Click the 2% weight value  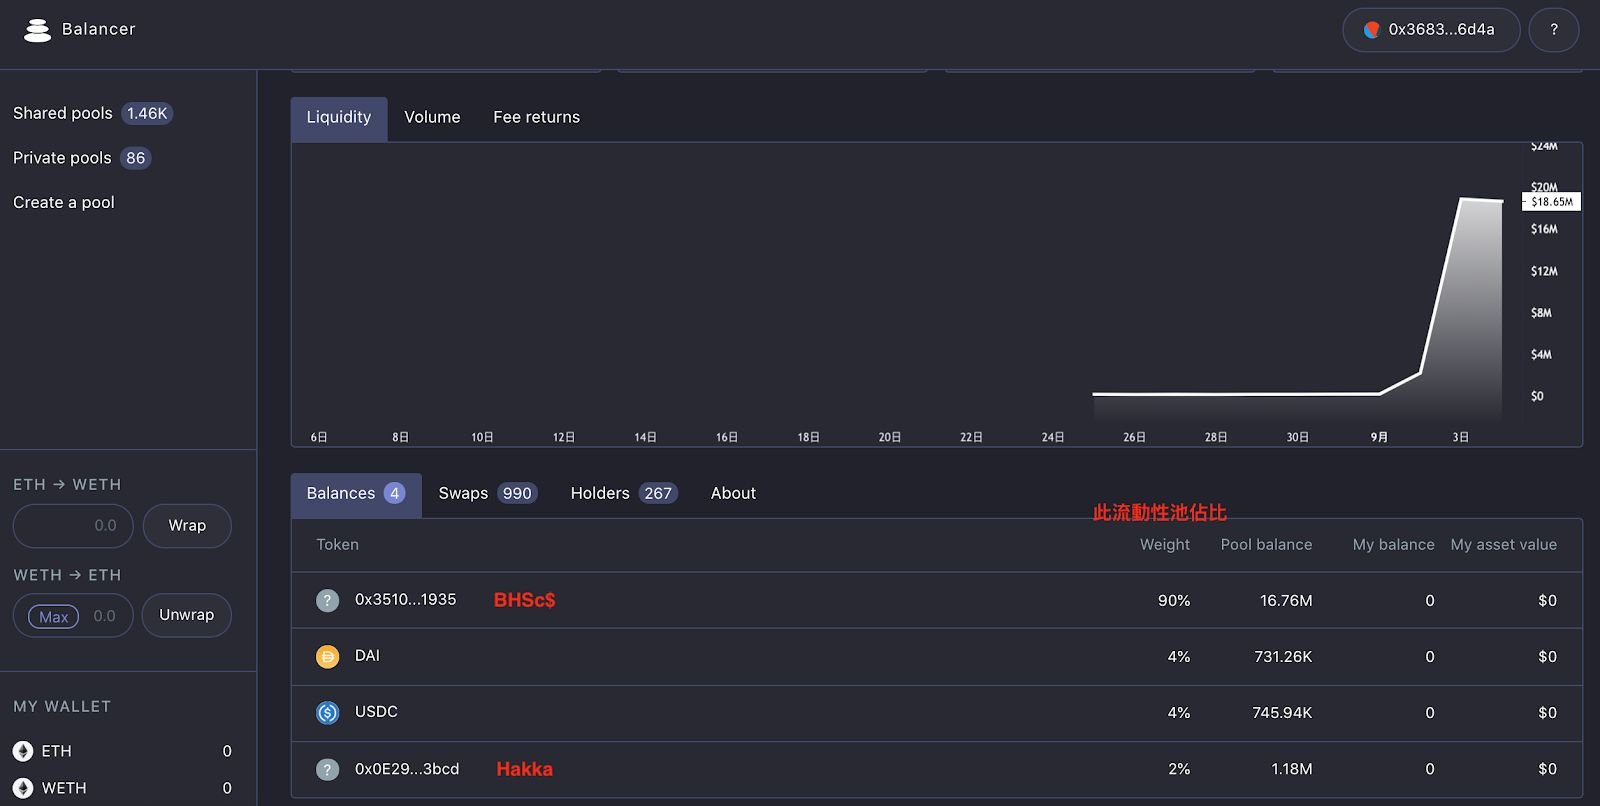click(x=1179, y=769)
